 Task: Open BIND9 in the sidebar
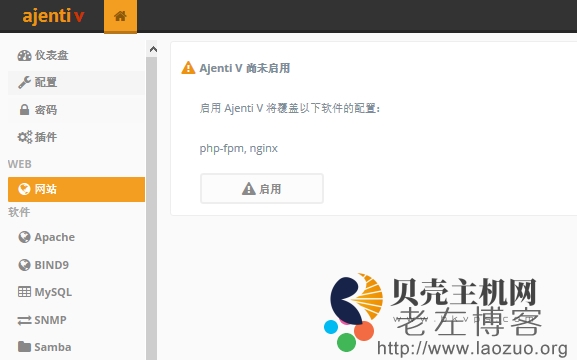(76, 265)
